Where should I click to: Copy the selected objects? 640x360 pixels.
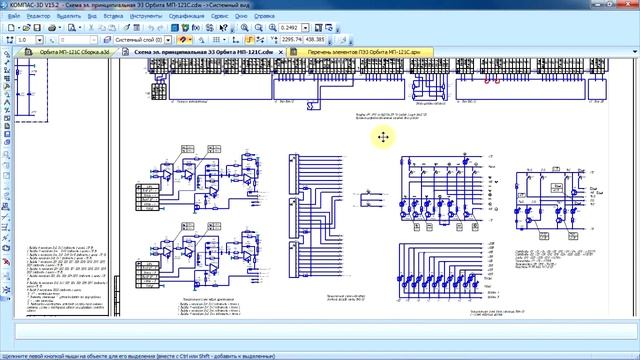coord(102,28)
